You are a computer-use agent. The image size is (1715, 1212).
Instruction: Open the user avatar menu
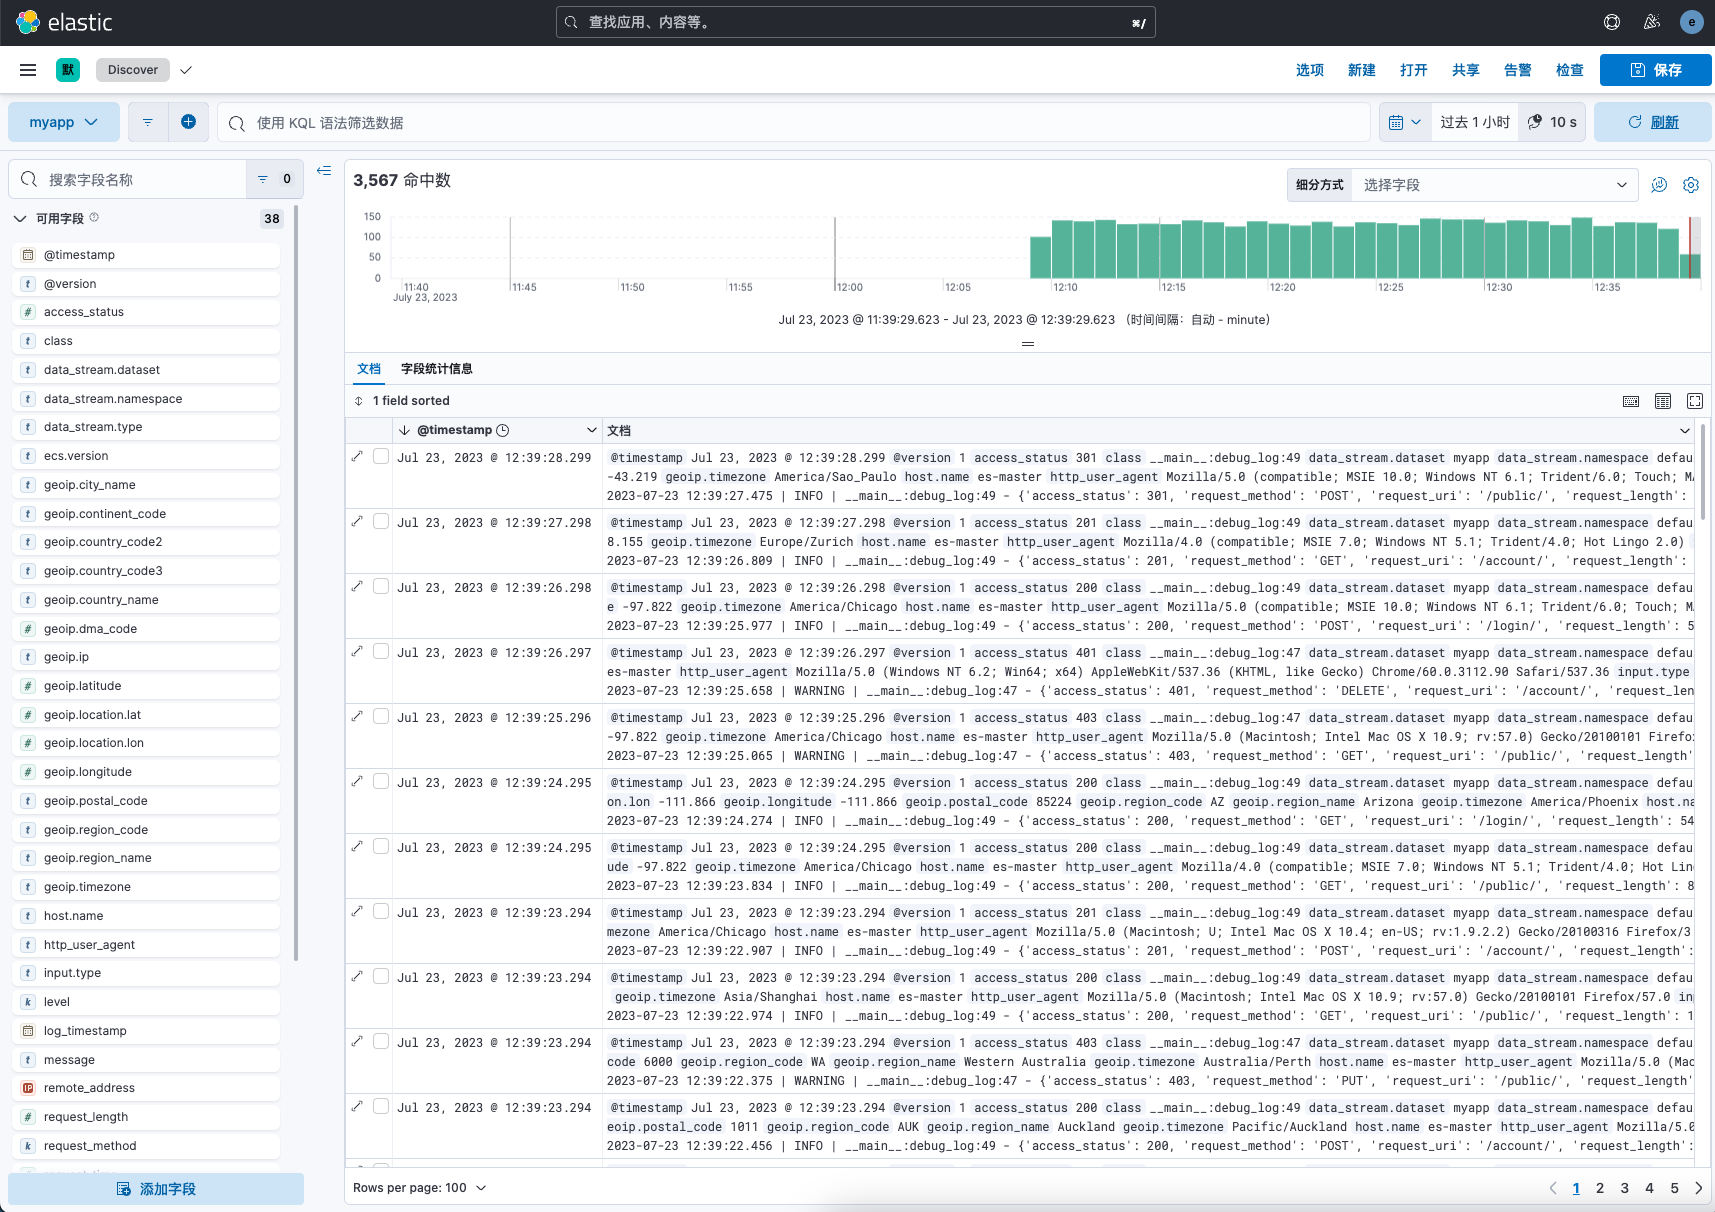tap(1692, 22)
